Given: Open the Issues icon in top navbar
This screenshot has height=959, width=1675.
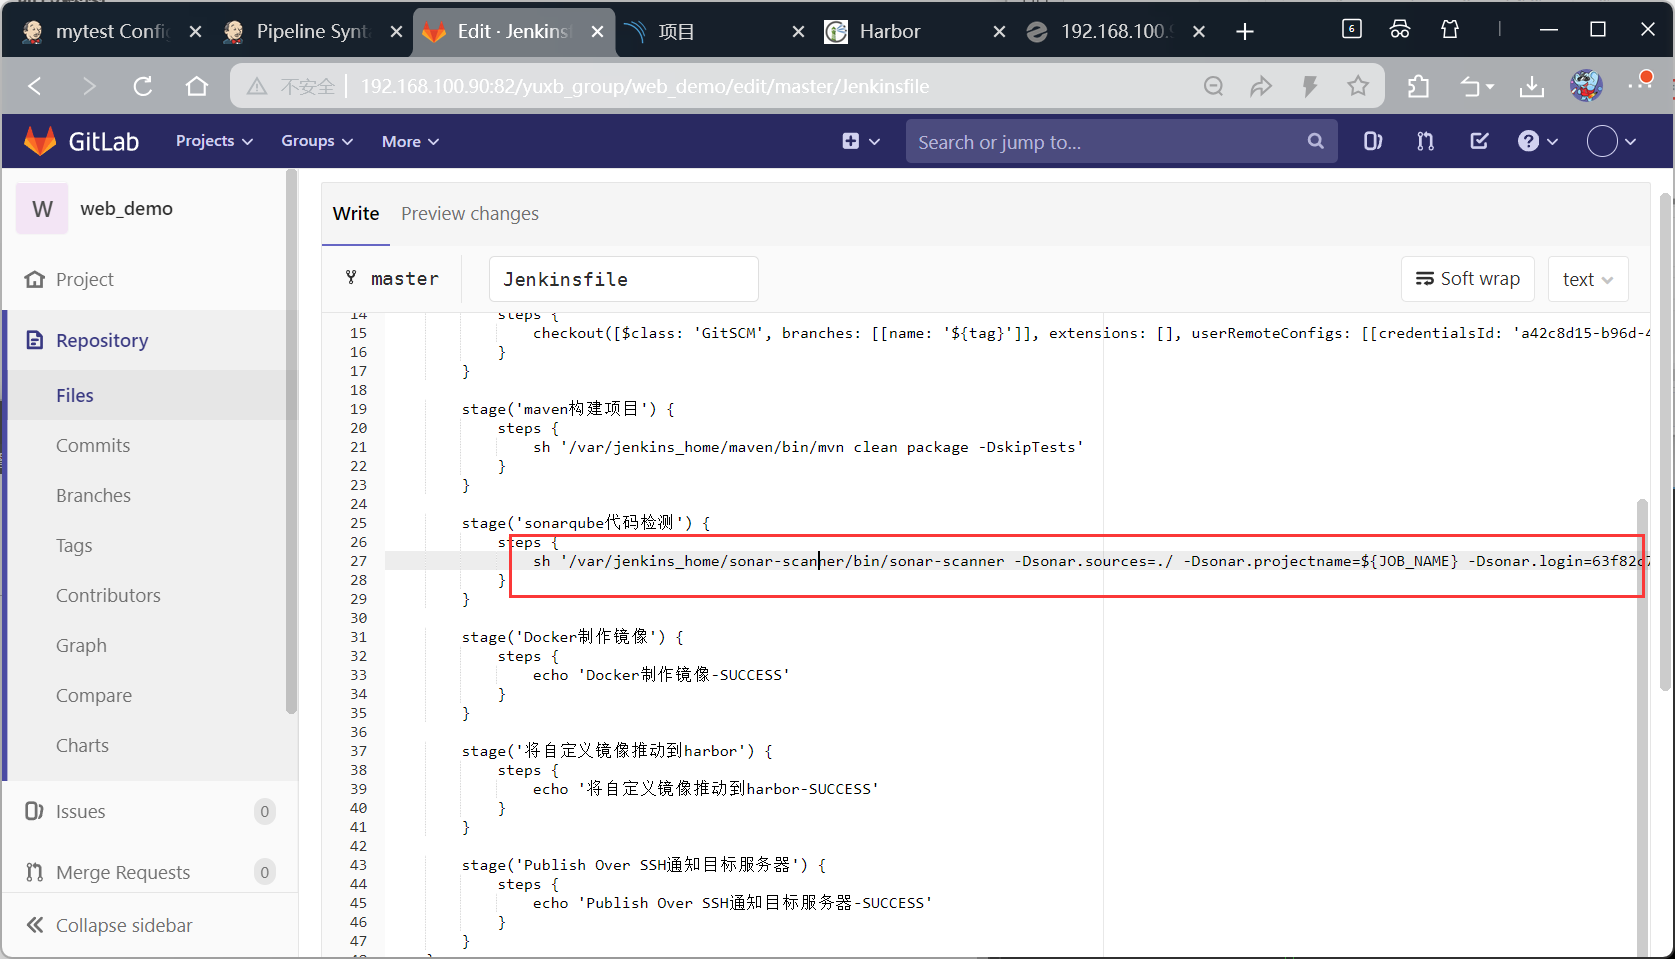Looking at the screenshot, I should pyautogui.click(x=1373, y=141).
